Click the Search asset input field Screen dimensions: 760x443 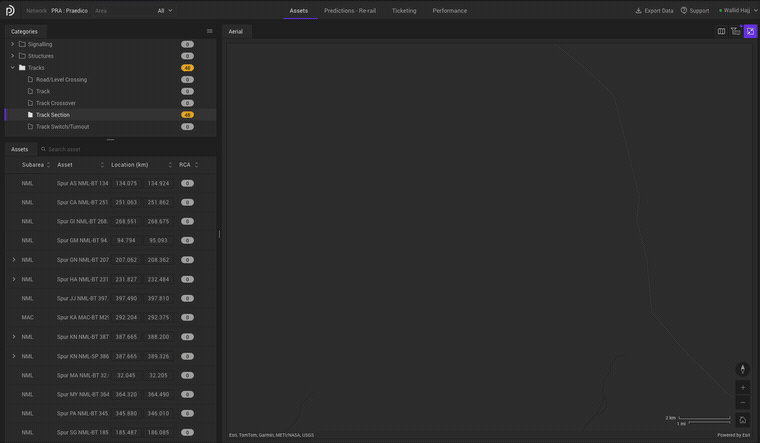128,149
